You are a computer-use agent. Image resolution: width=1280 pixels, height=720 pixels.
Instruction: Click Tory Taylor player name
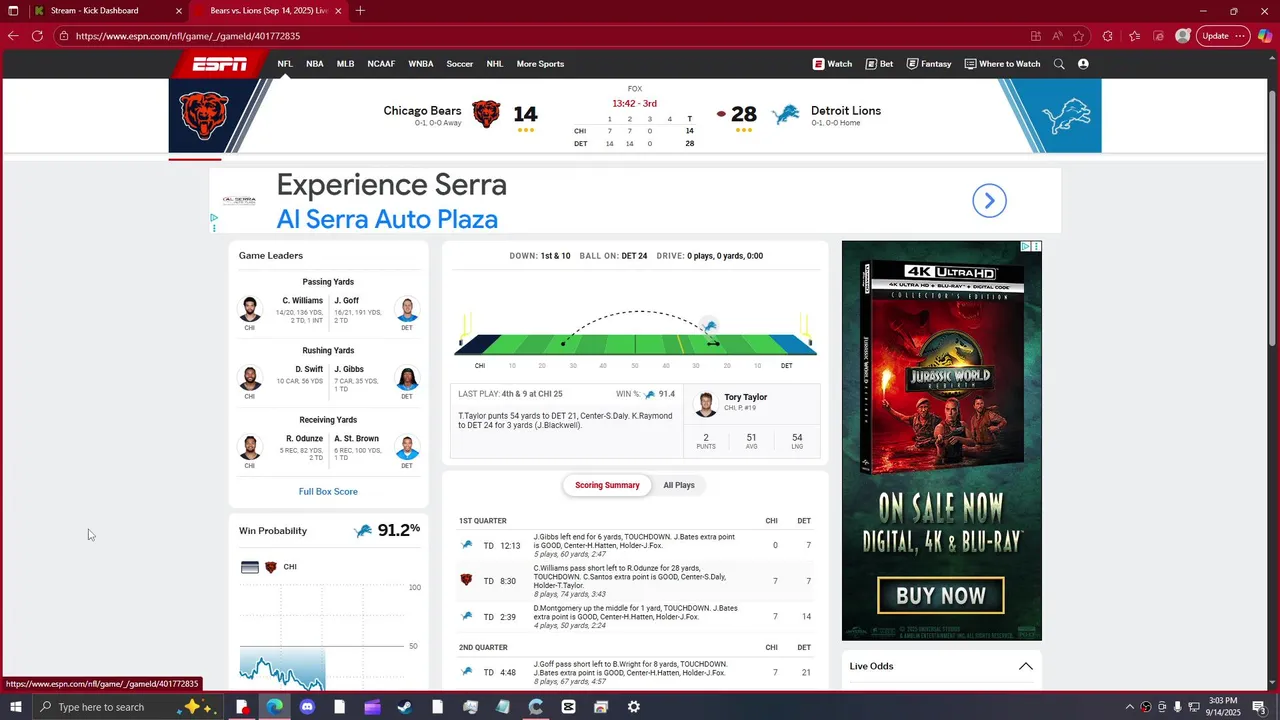click(746, 397)
